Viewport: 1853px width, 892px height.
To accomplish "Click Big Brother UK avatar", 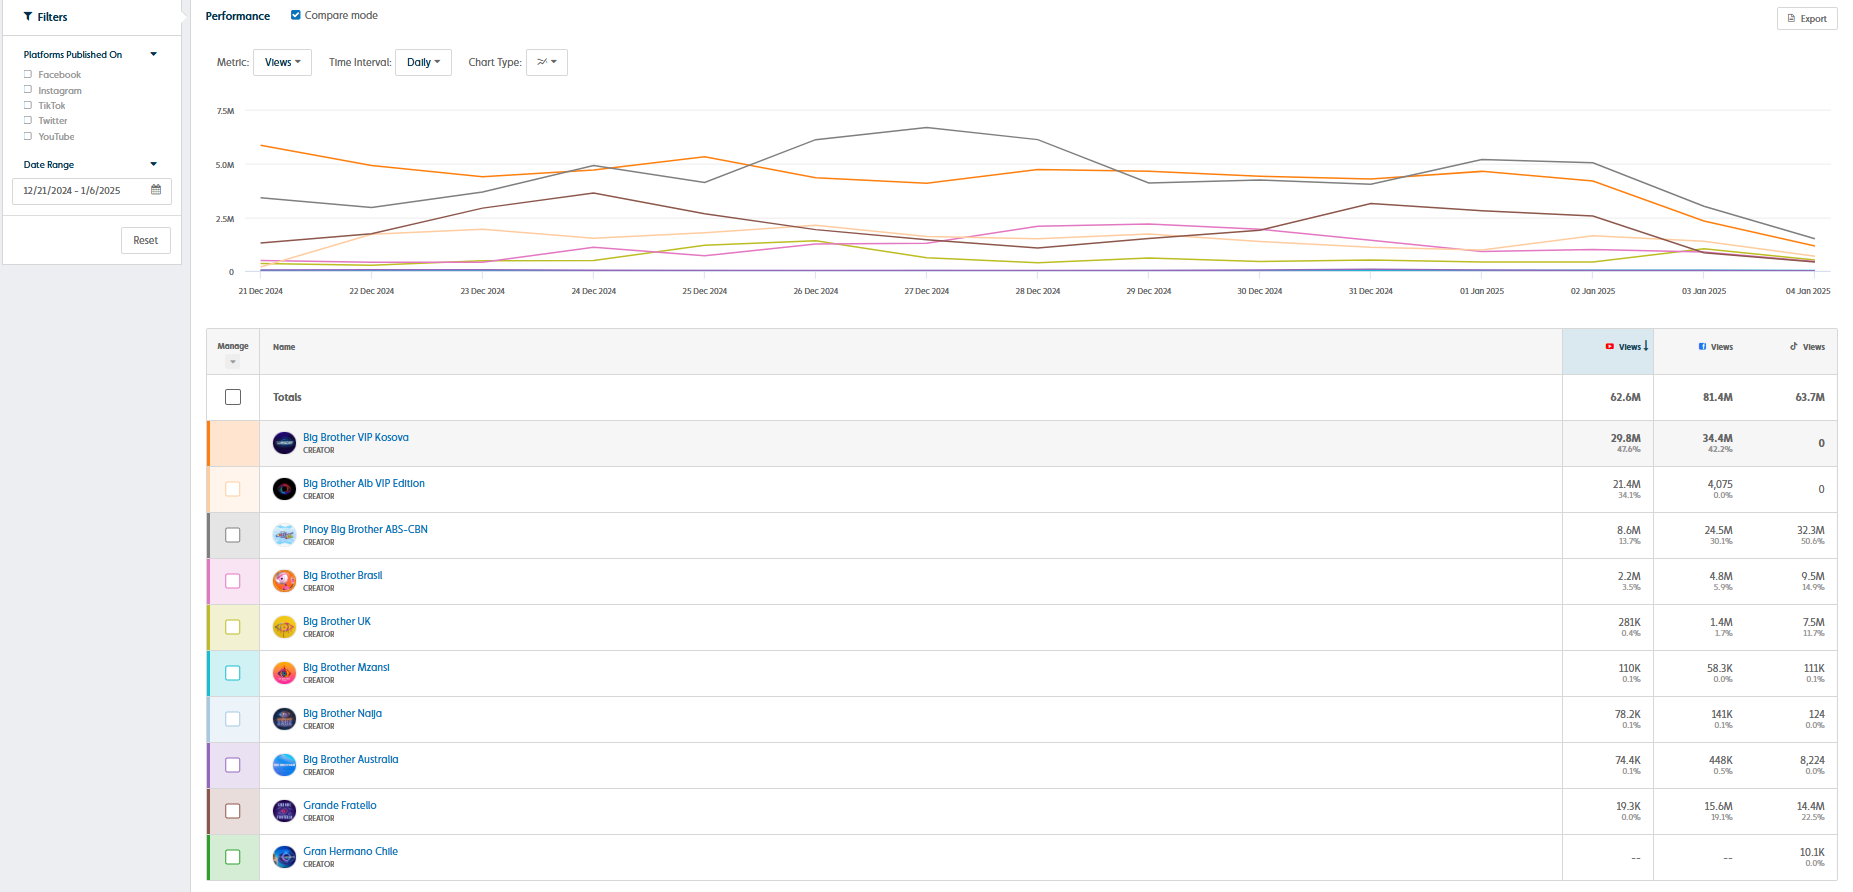I will tap(284, 627).
